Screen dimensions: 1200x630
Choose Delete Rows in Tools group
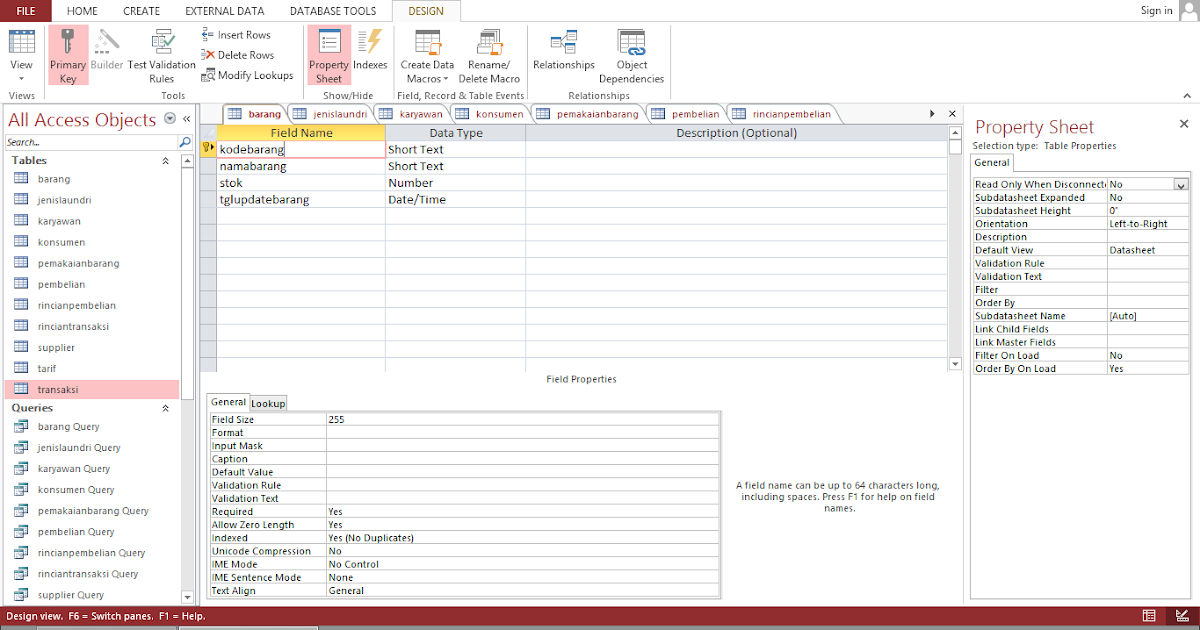pyautogui.click(x=238, y=55)
